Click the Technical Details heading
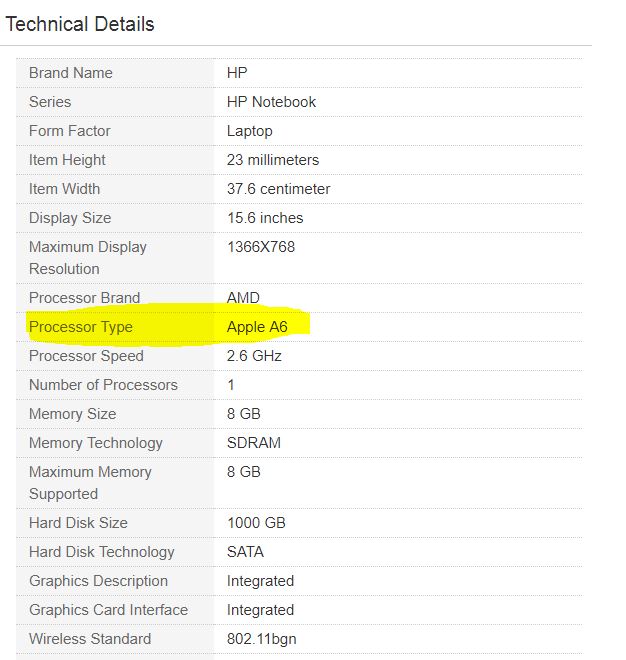The height and width of the screenshot is (660, 626). coord(80,24)
